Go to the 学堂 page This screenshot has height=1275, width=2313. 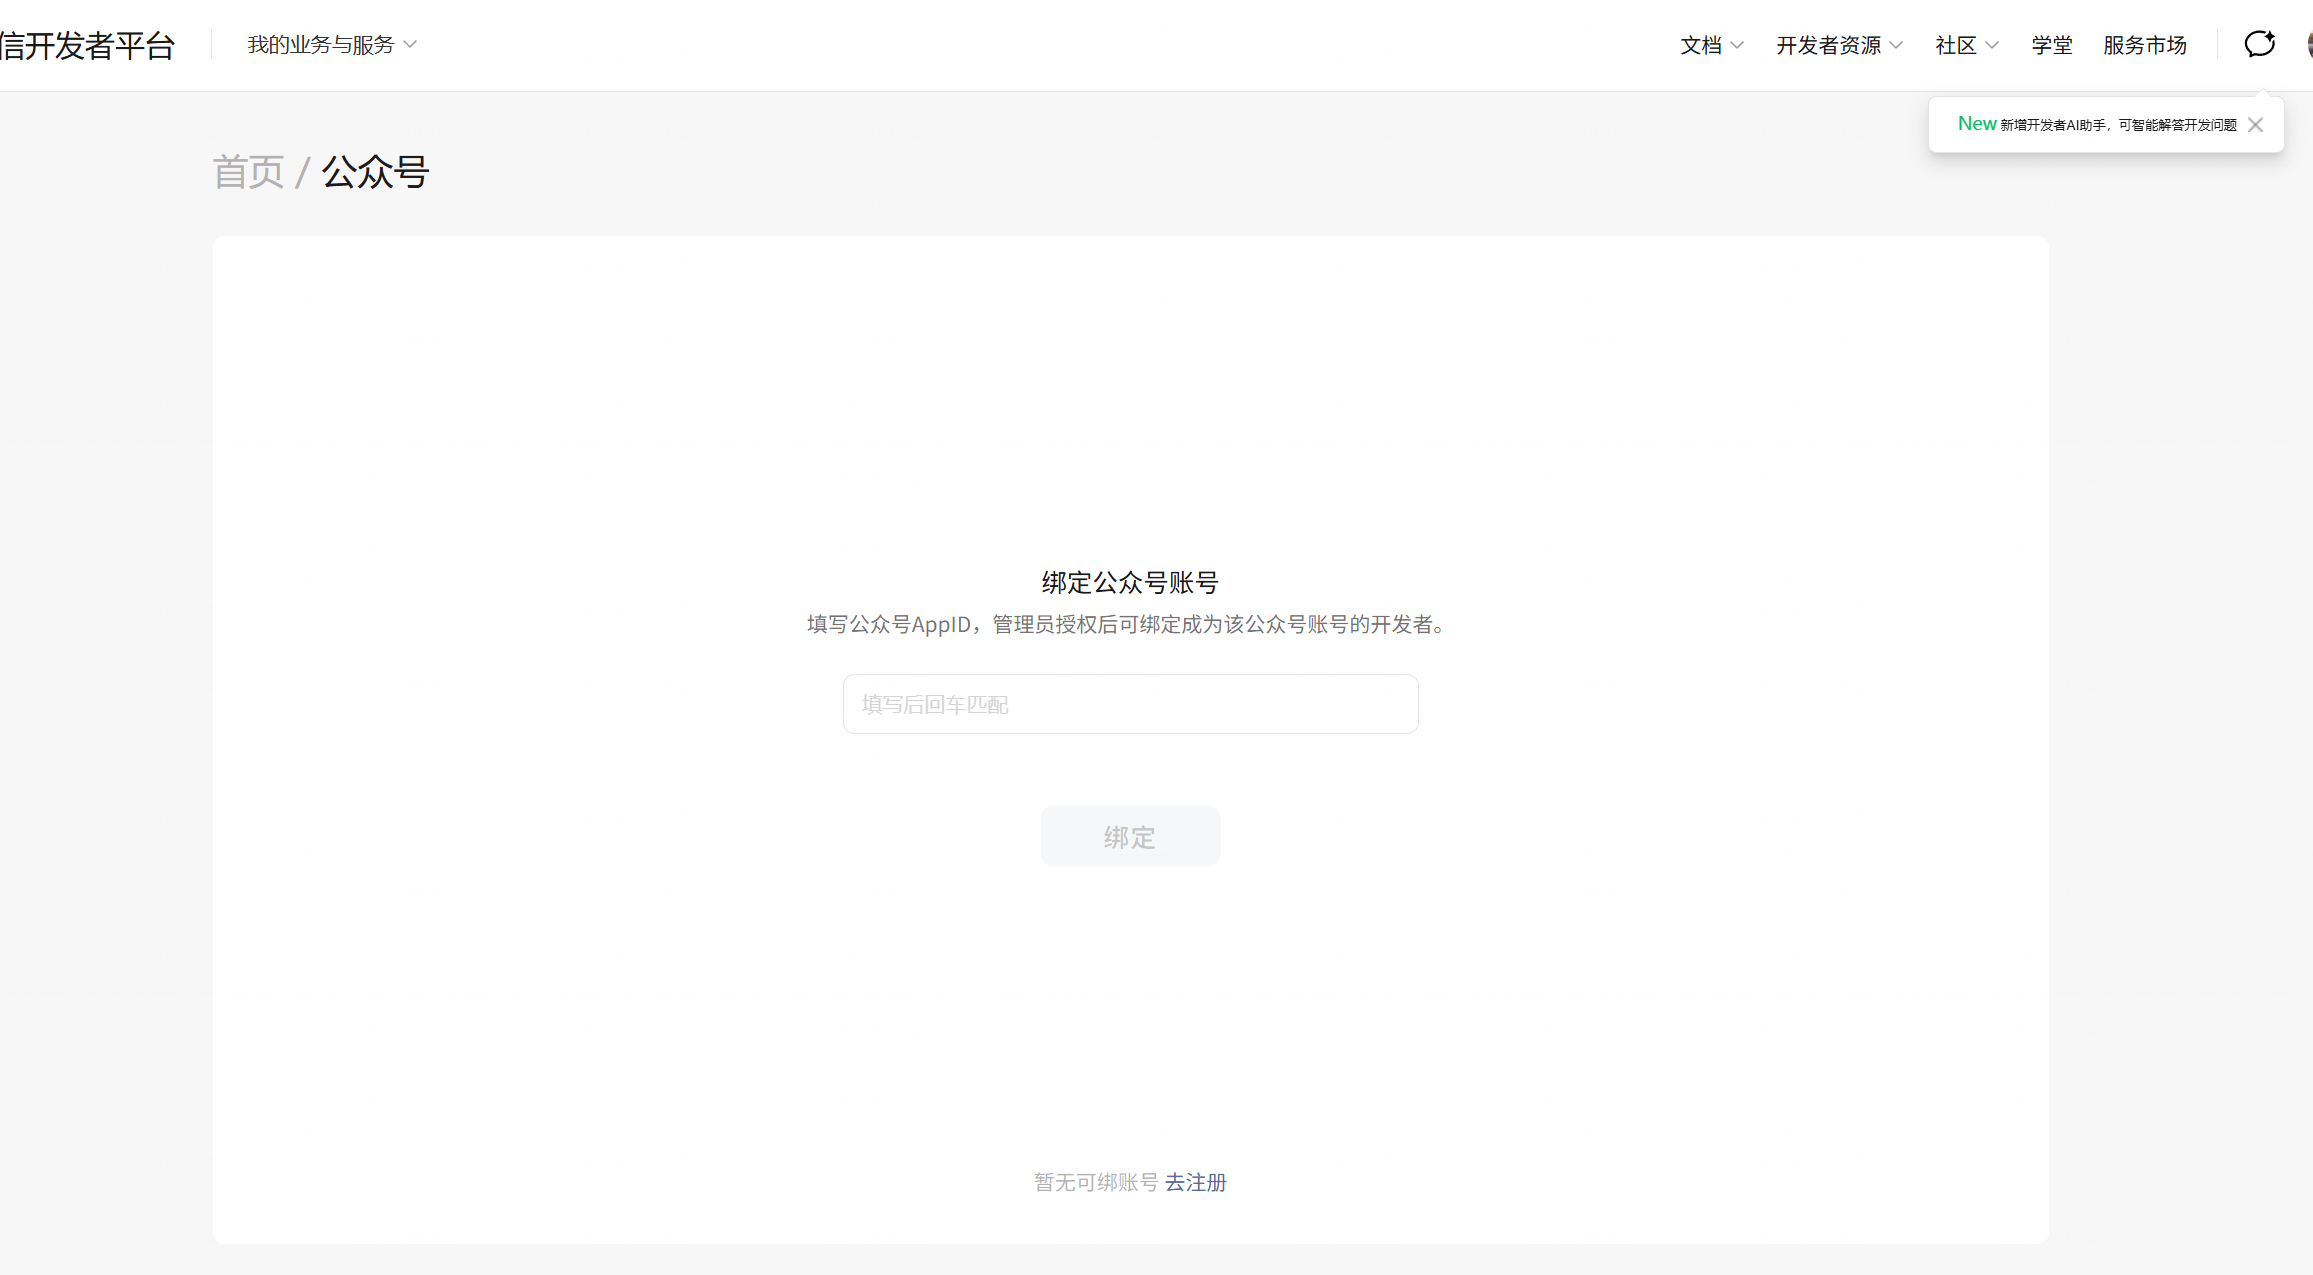coord(2051,45)
